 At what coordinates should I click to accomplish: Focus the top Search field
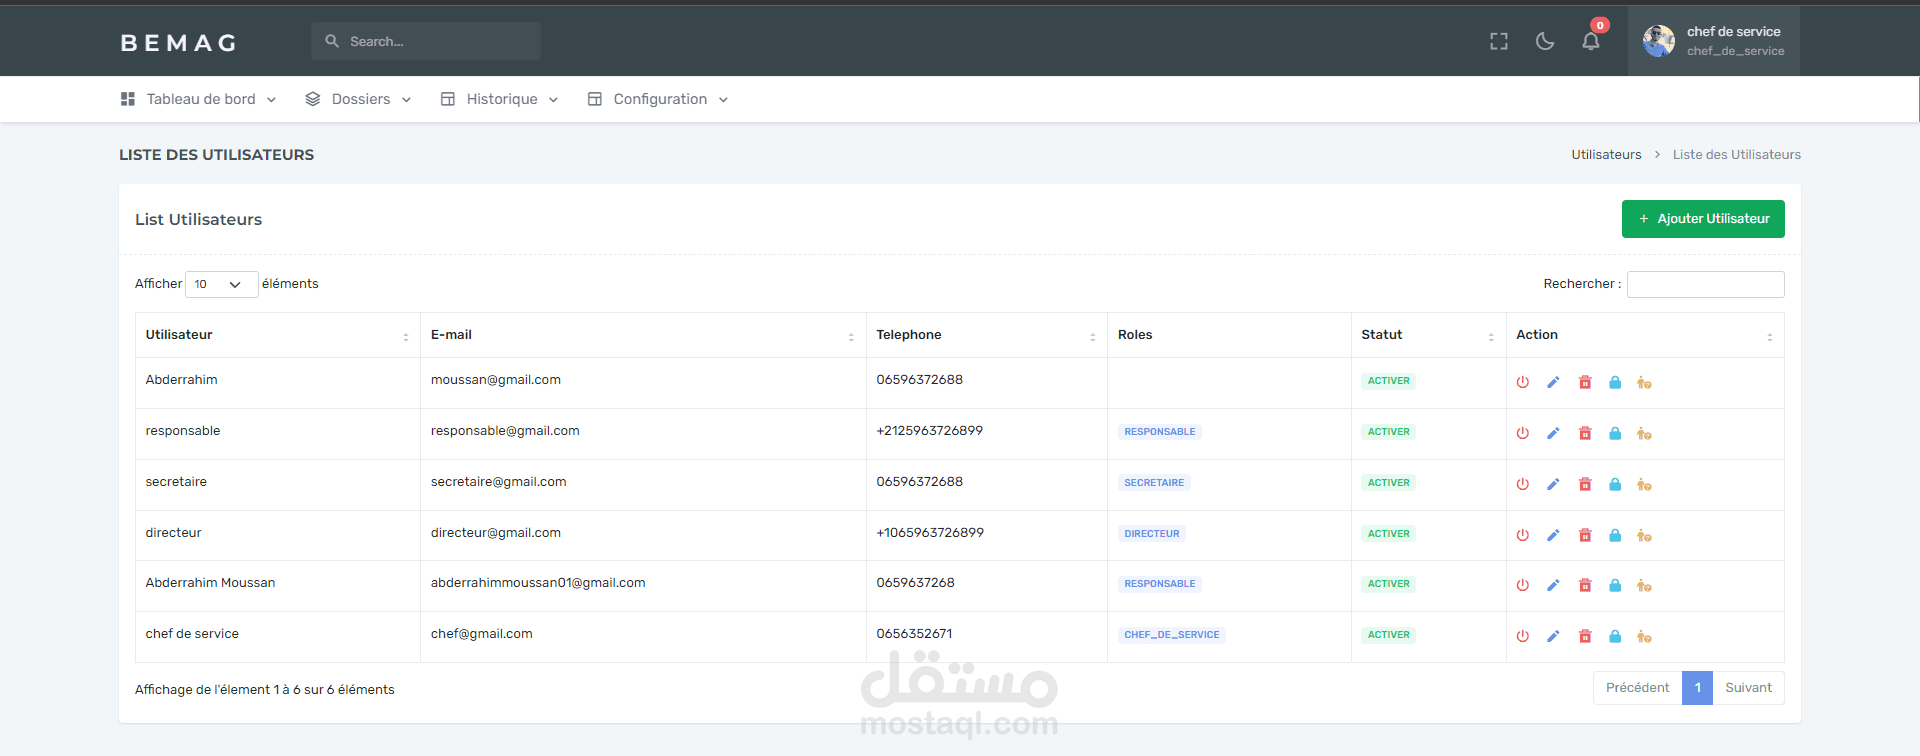pos(426,41)
